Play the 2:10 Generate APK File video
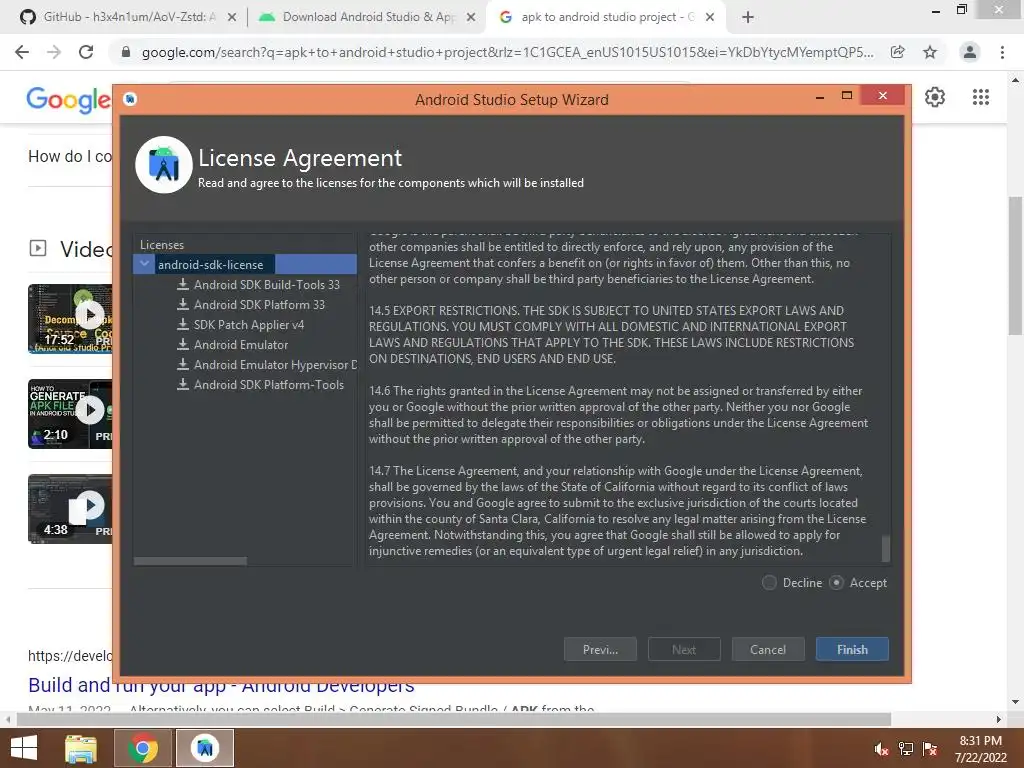 (70, 413)
